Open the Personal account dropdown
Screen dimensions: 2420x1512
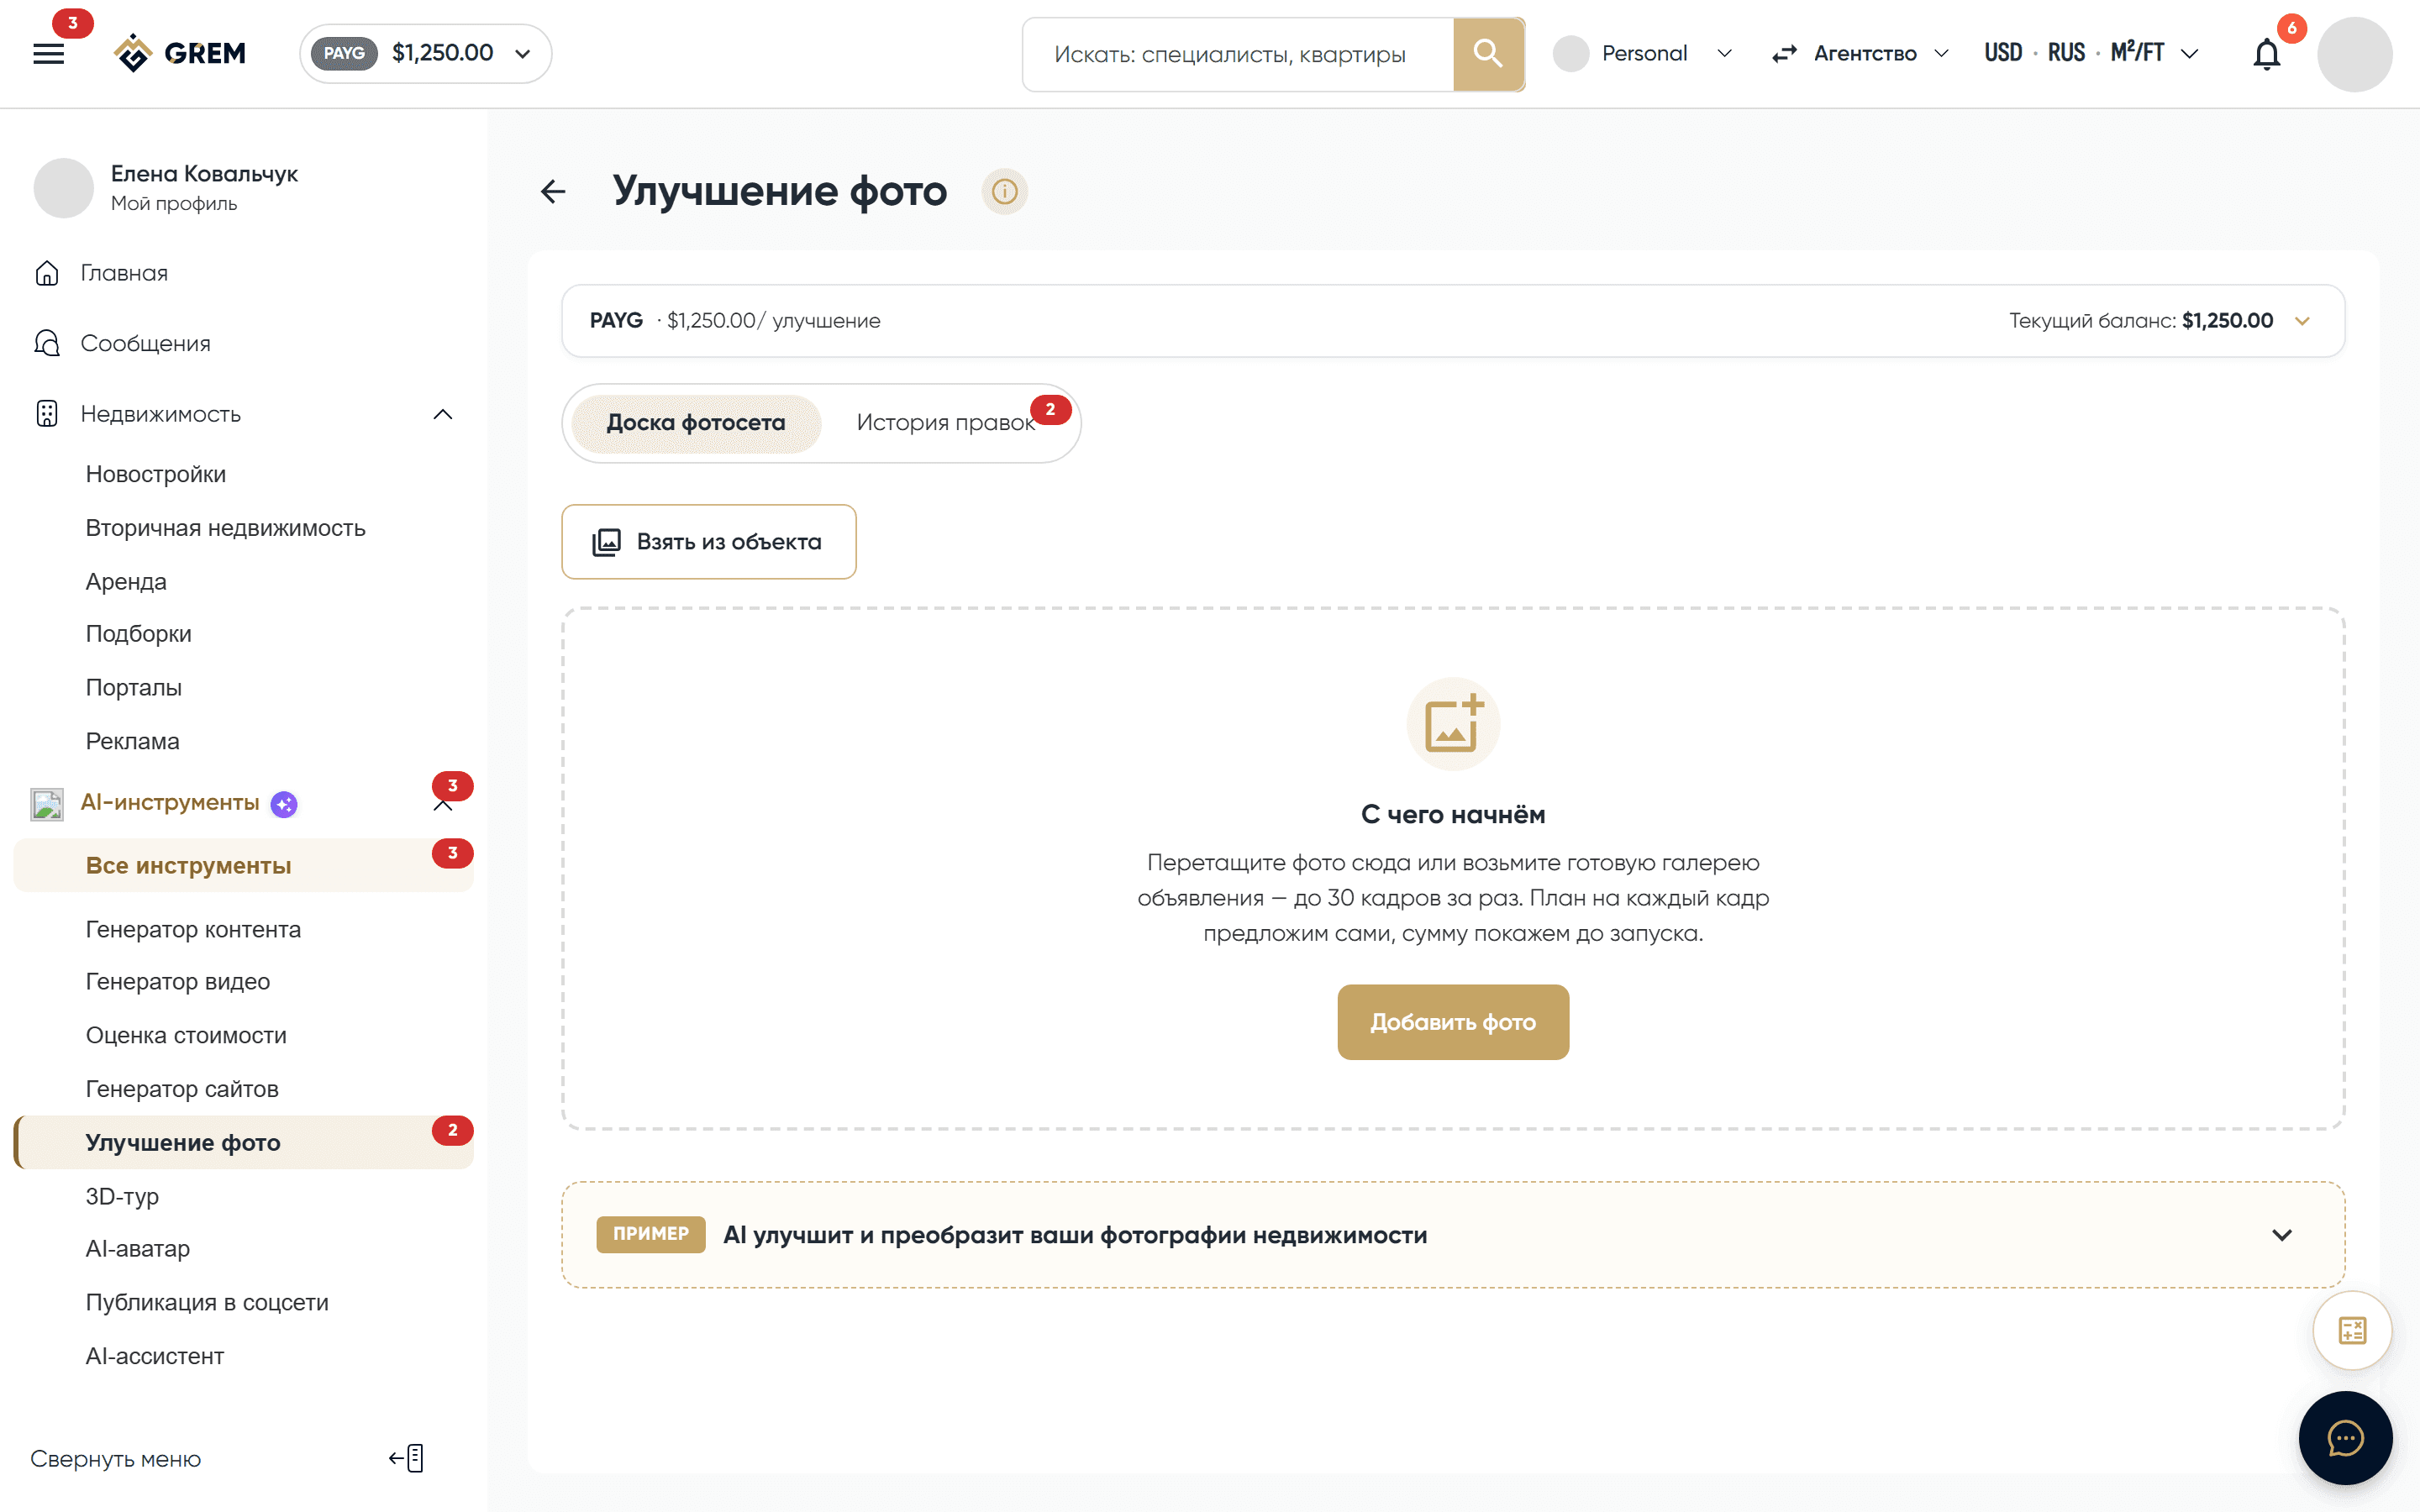point(1644,54)
